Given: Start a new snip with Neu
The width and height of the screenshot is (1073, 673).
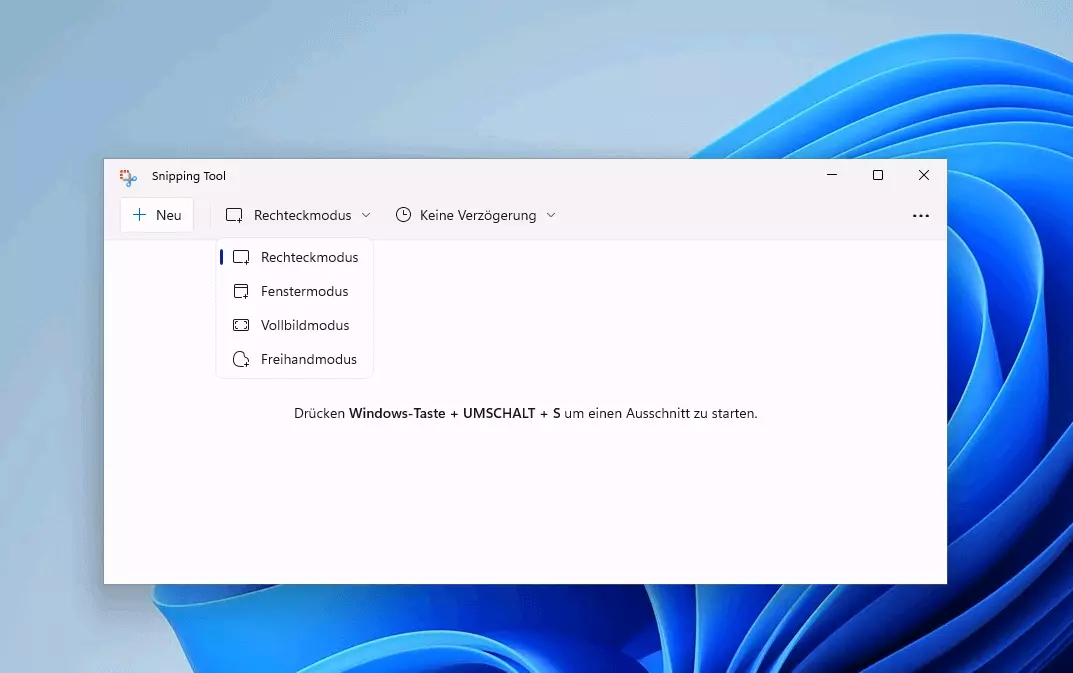Looking at the screenshot, I should point(157,215).
